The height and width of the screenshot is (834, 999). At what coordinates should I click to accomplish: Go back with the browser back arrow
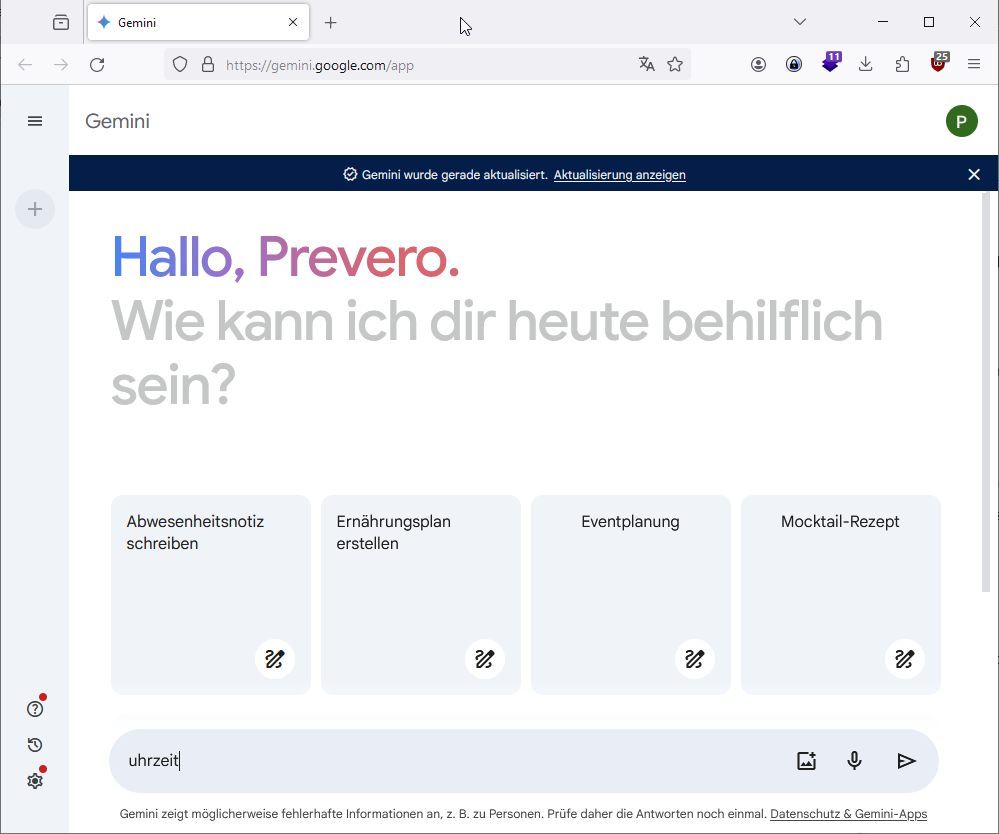point(25,64)
